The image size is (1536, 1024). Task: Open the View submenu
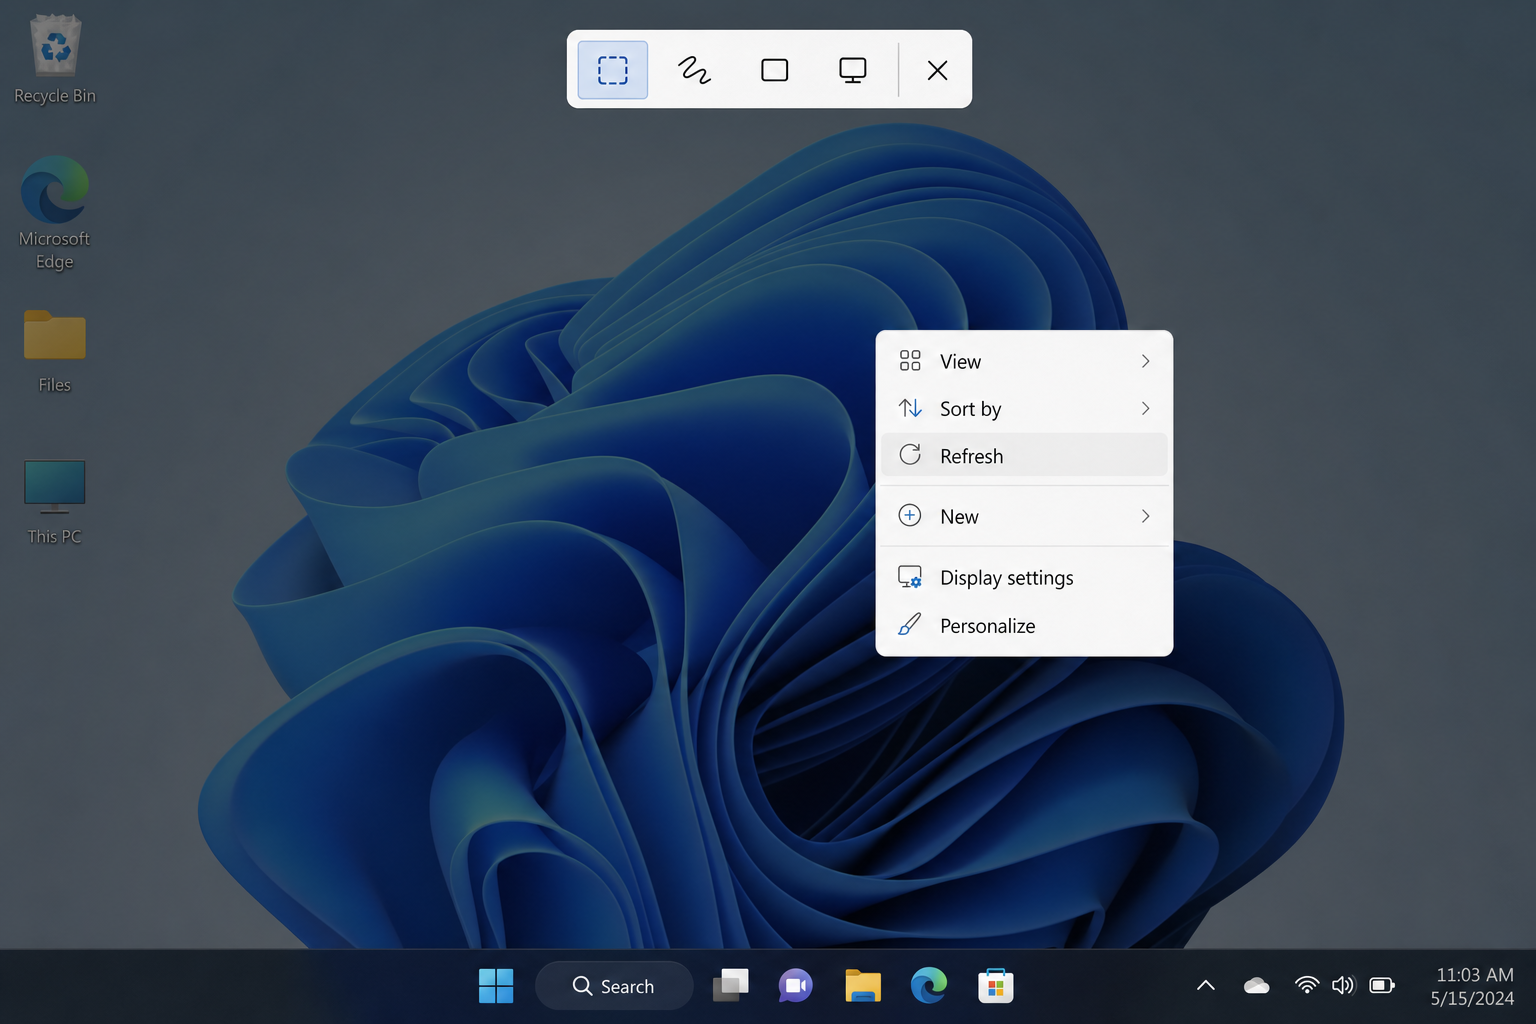click(1024, 361)
